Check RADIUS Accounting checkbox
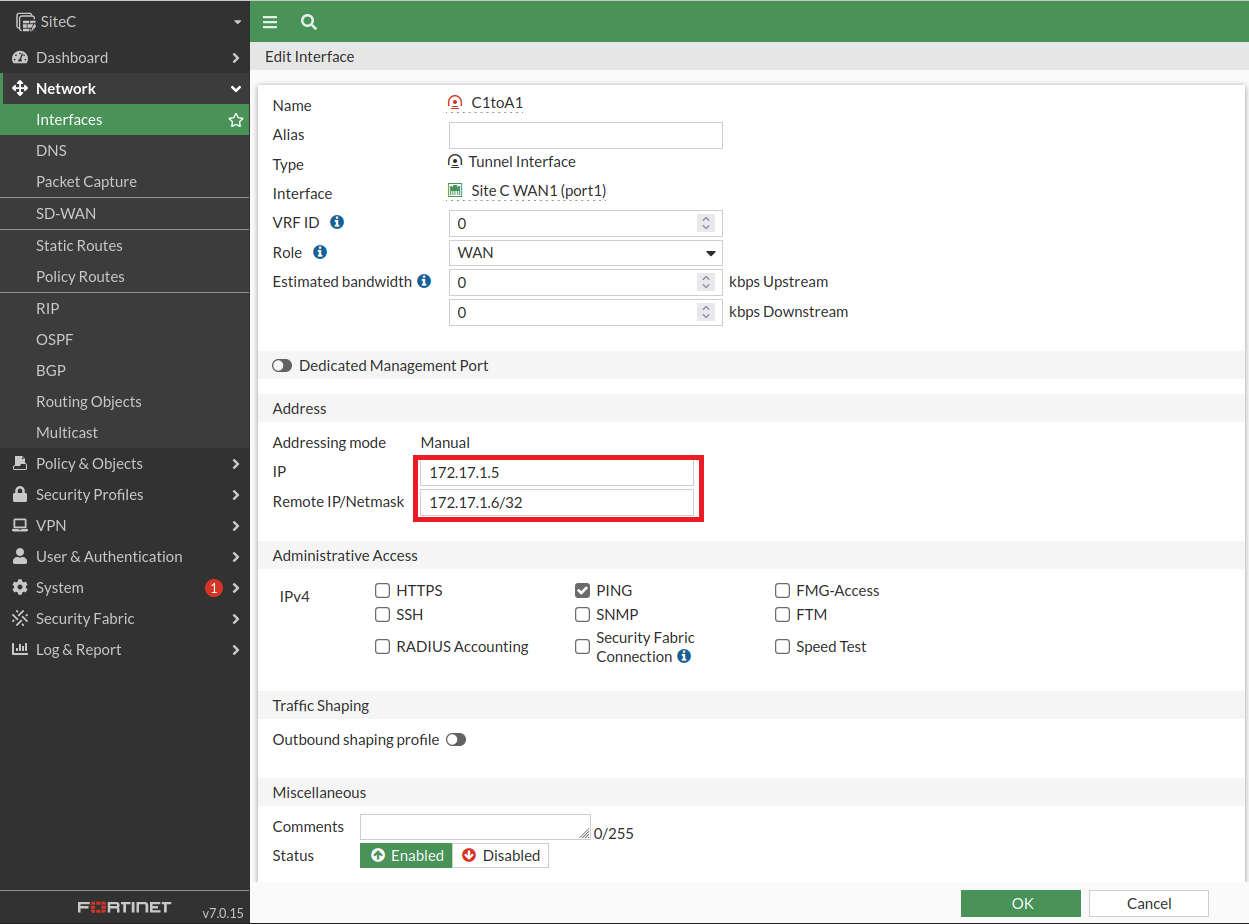The height and width of the screenshot is (924, 1249). [382, 647]
